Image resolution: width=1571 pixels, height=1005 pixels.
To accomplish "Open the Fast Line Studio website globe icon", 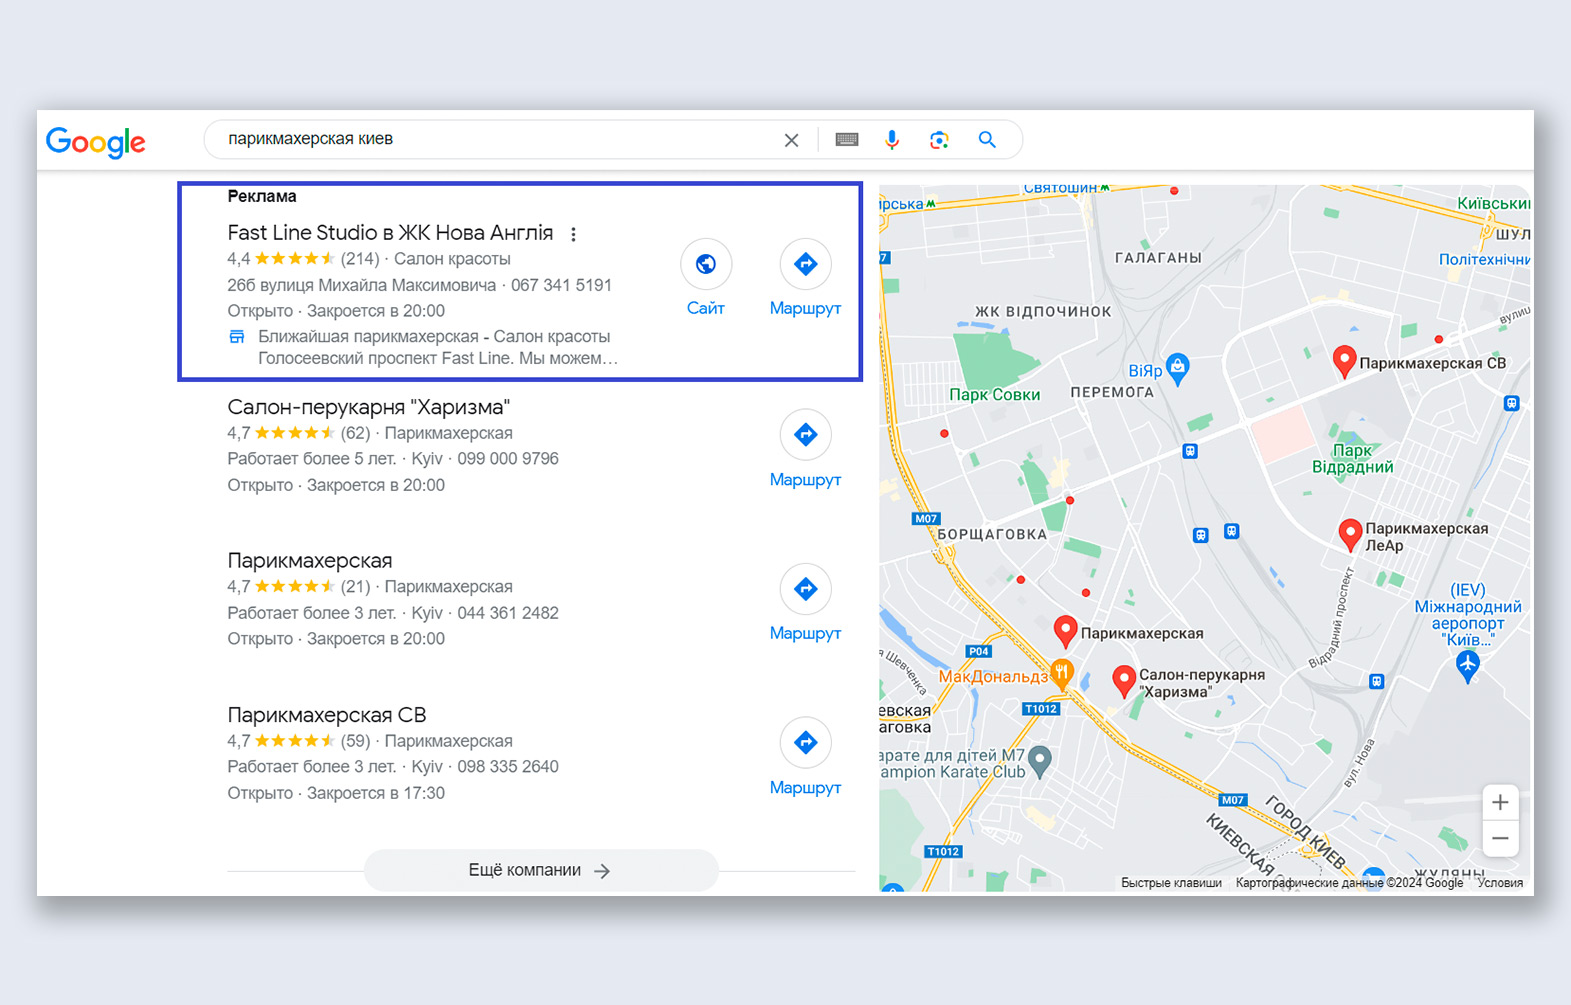I will click(x=706, y=264).
